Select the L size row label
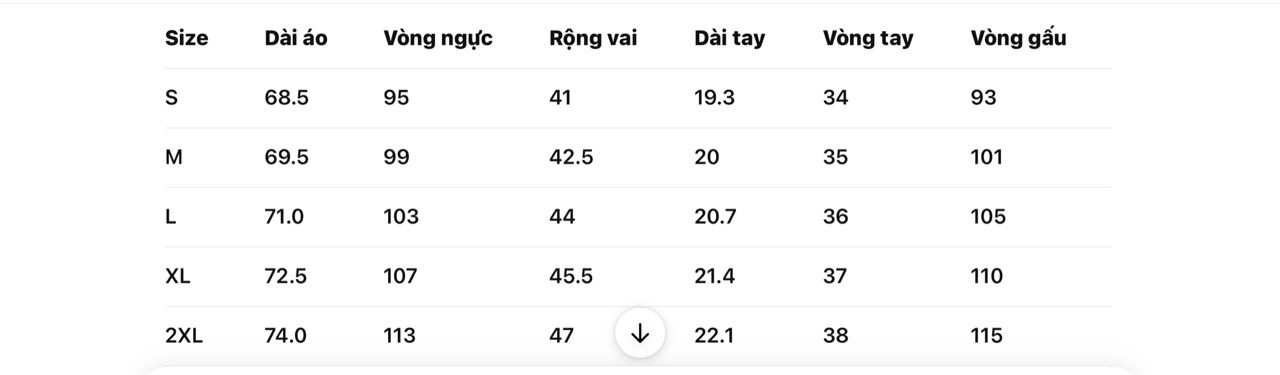This screenshot has width=1280, height=375. pos(170,217)
